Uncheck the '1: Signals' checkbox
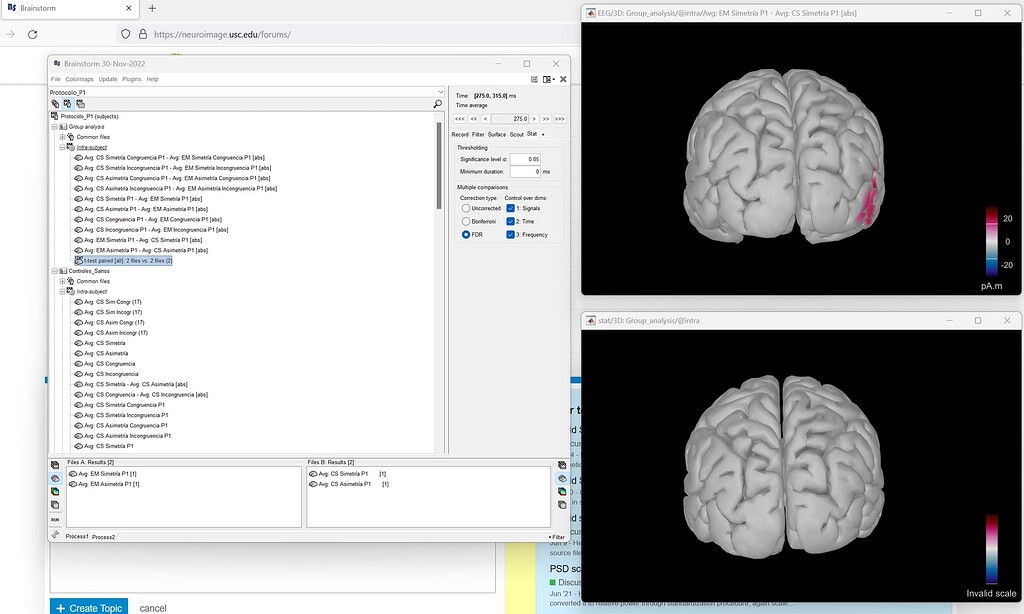This screenshot has width=1024, height=614. (x=511, y=208)
